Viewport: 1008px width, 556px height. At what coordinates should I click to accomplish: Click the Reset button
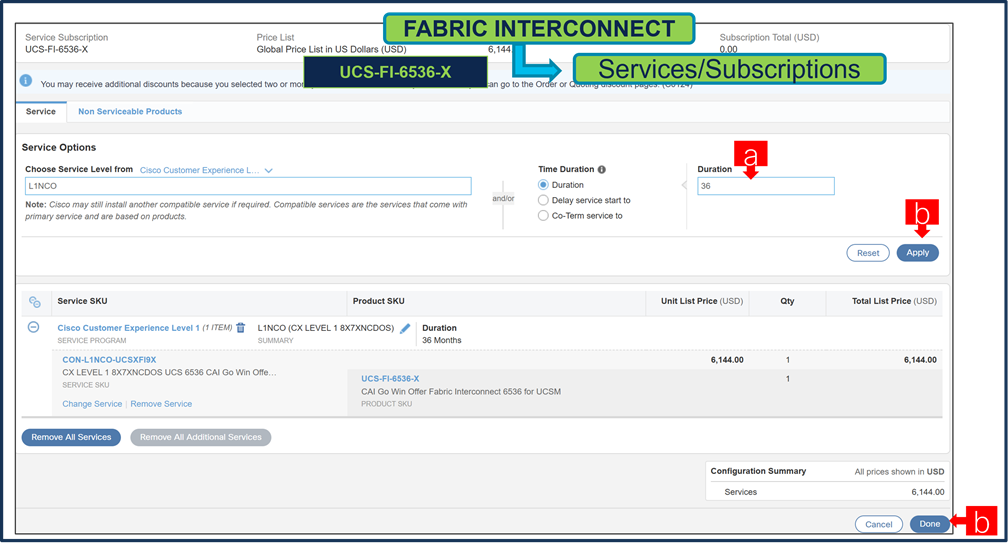(868, 253)
